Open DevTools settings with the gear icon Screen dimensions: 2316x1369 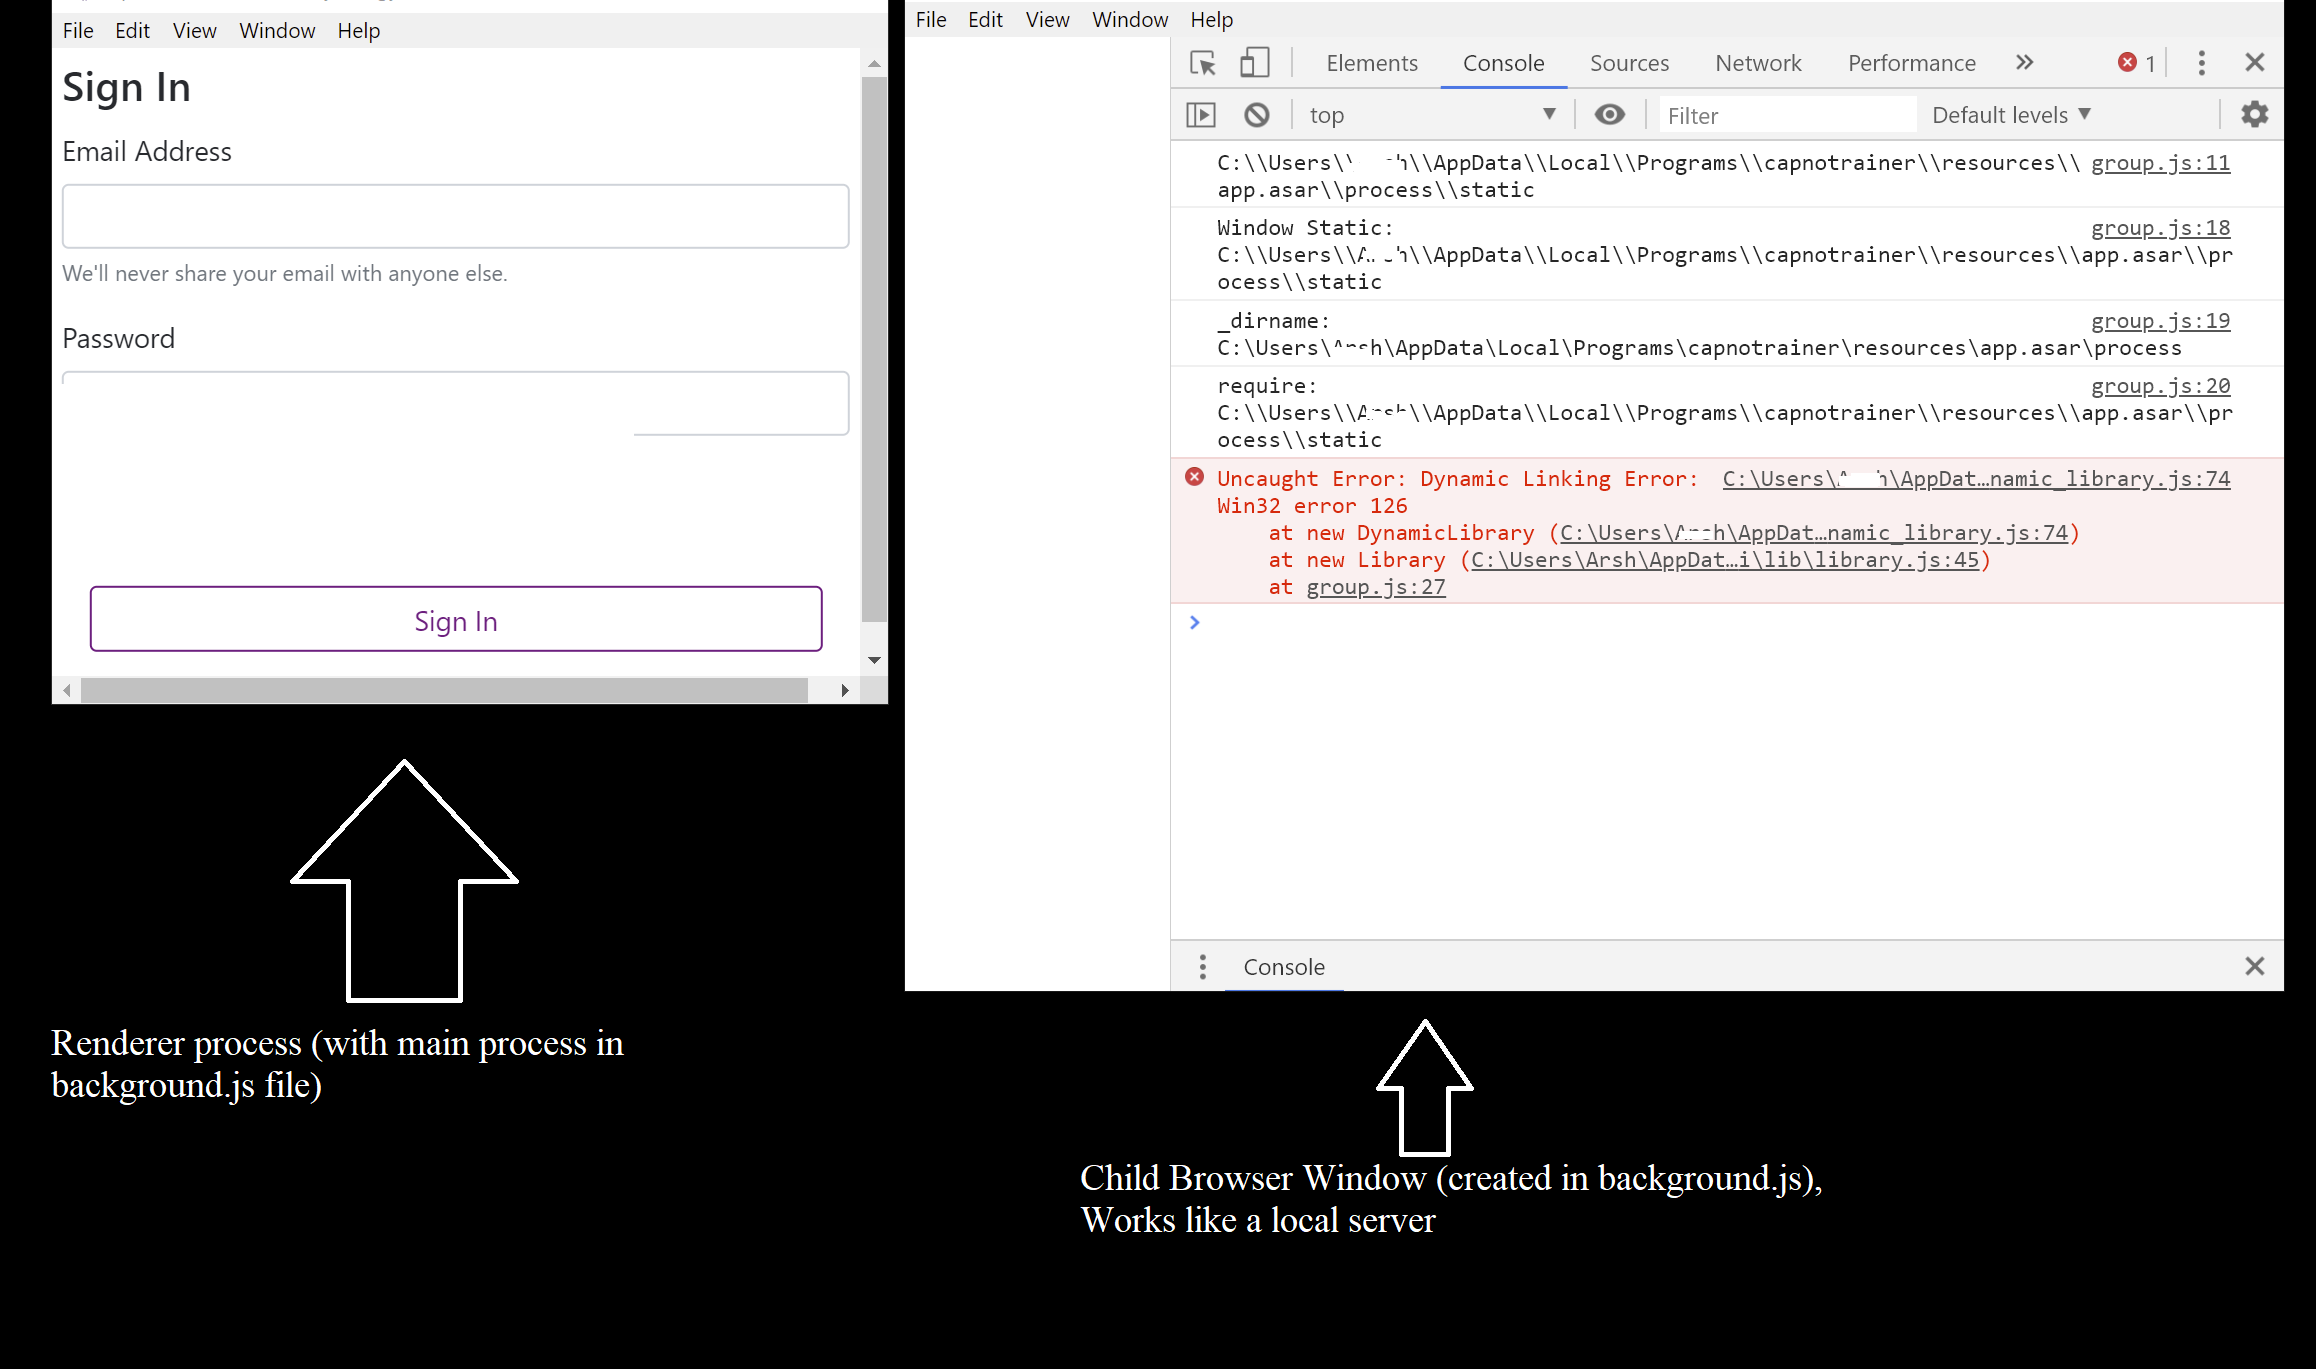coord(2254,114)
